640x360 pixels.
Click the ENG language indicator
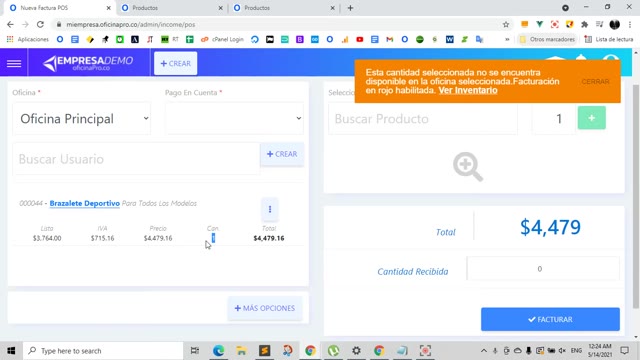pyautogui.click(x=576, y=351)
